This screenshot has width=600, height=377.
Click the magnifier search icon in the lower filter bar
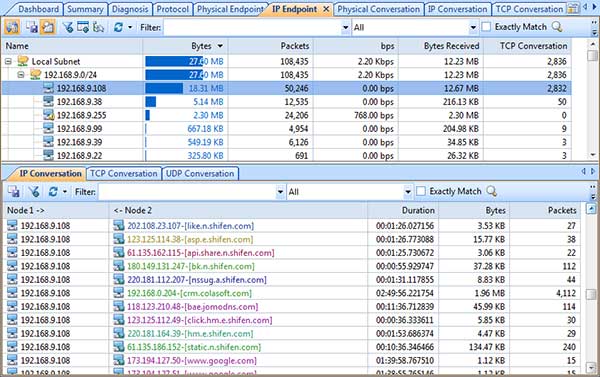pos(491,191)
